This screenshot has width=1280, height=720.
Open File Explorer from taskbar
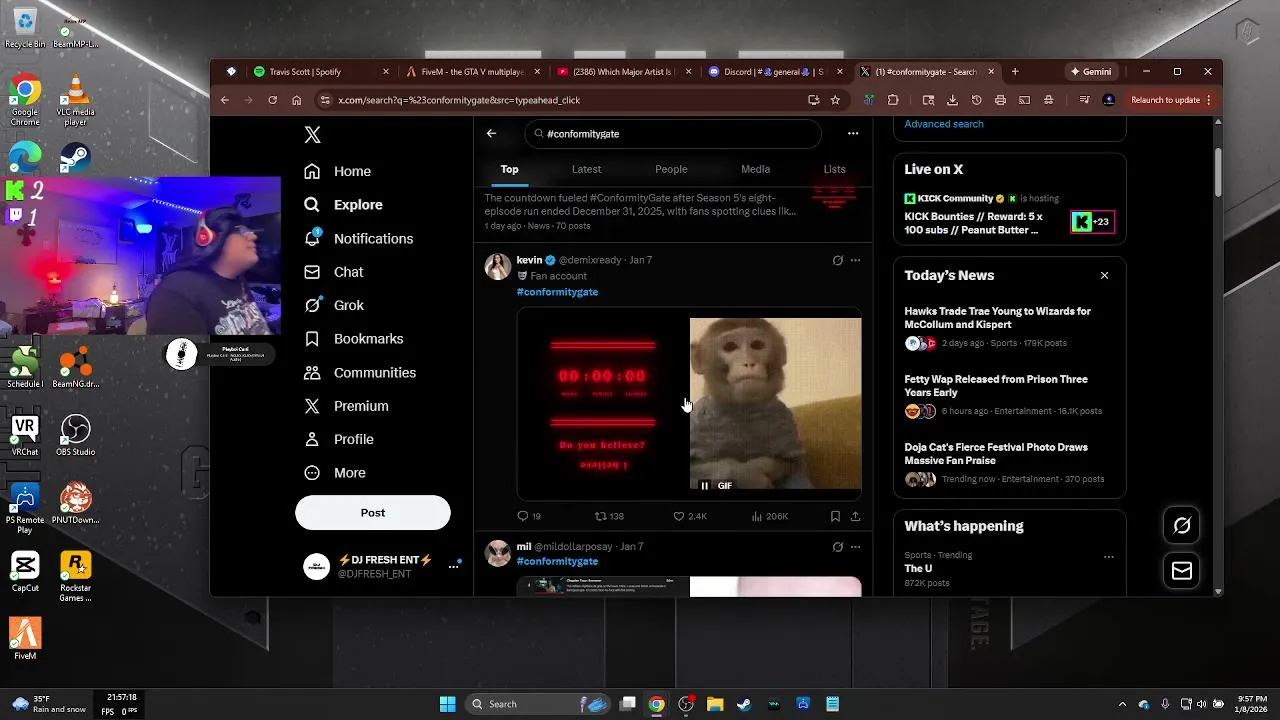[x=715, y=704]
